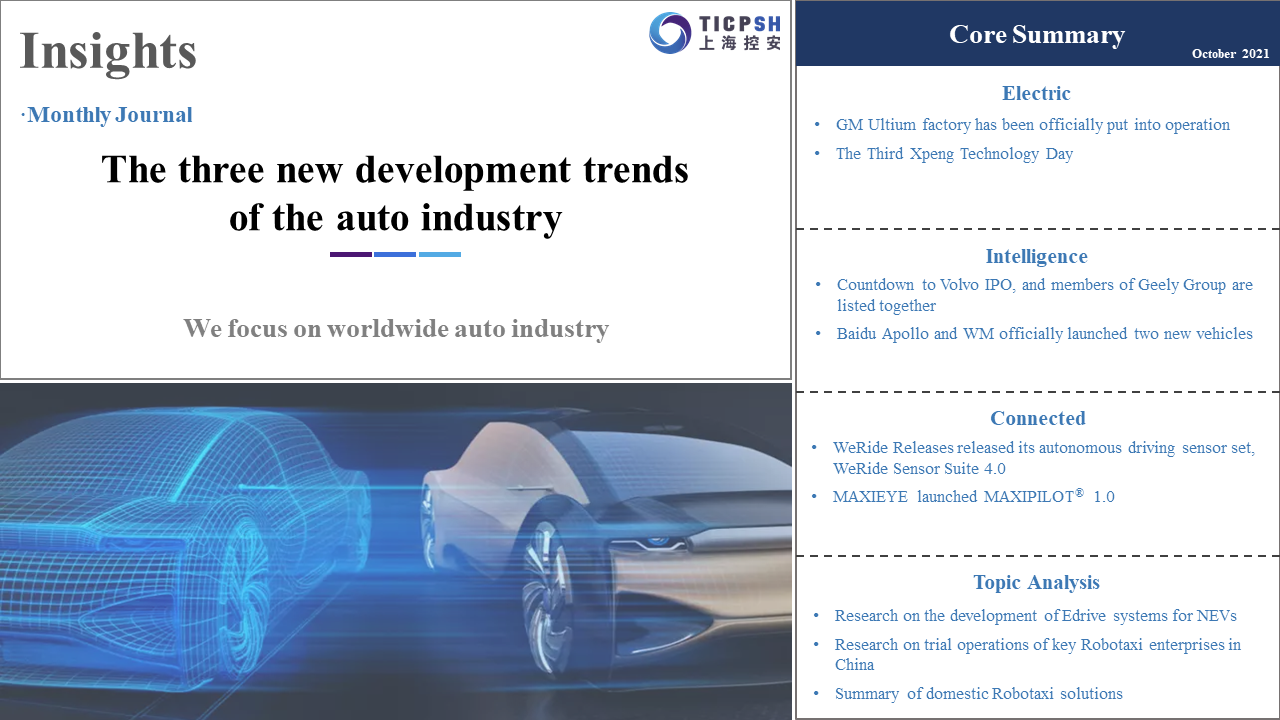Open the WeRide Sensor Suite 4.0 item
The width and height of the screenshot is (1280, 720).
(x=1043, y=458)
